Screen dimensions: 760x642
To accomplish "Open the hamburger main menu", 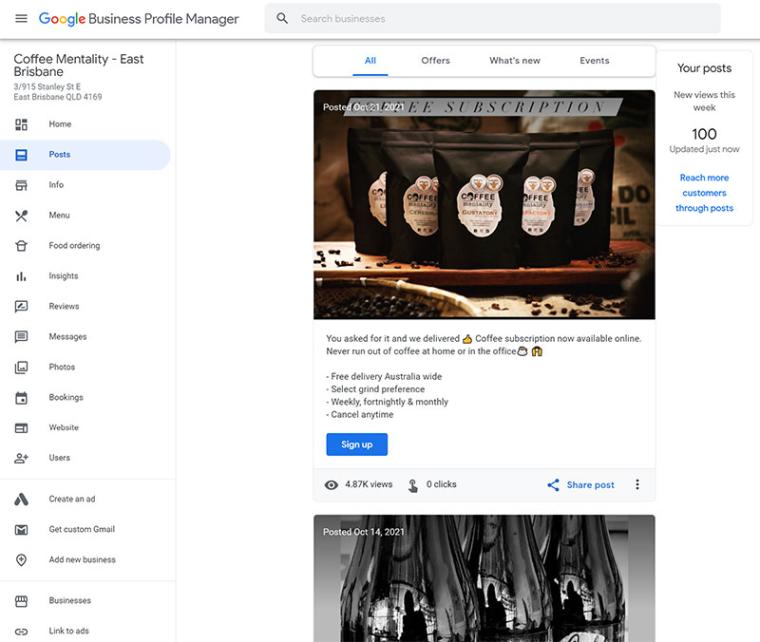I will [21, 19].
